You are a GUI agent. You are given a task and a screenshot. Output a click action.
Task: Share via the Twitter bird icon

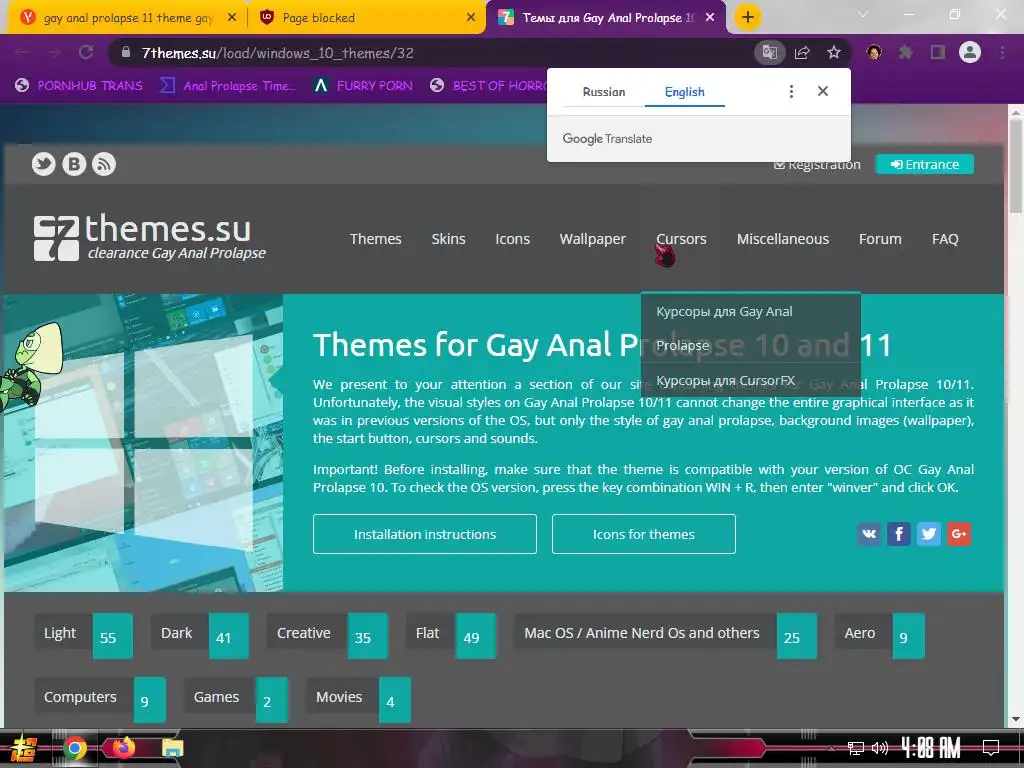929,534
